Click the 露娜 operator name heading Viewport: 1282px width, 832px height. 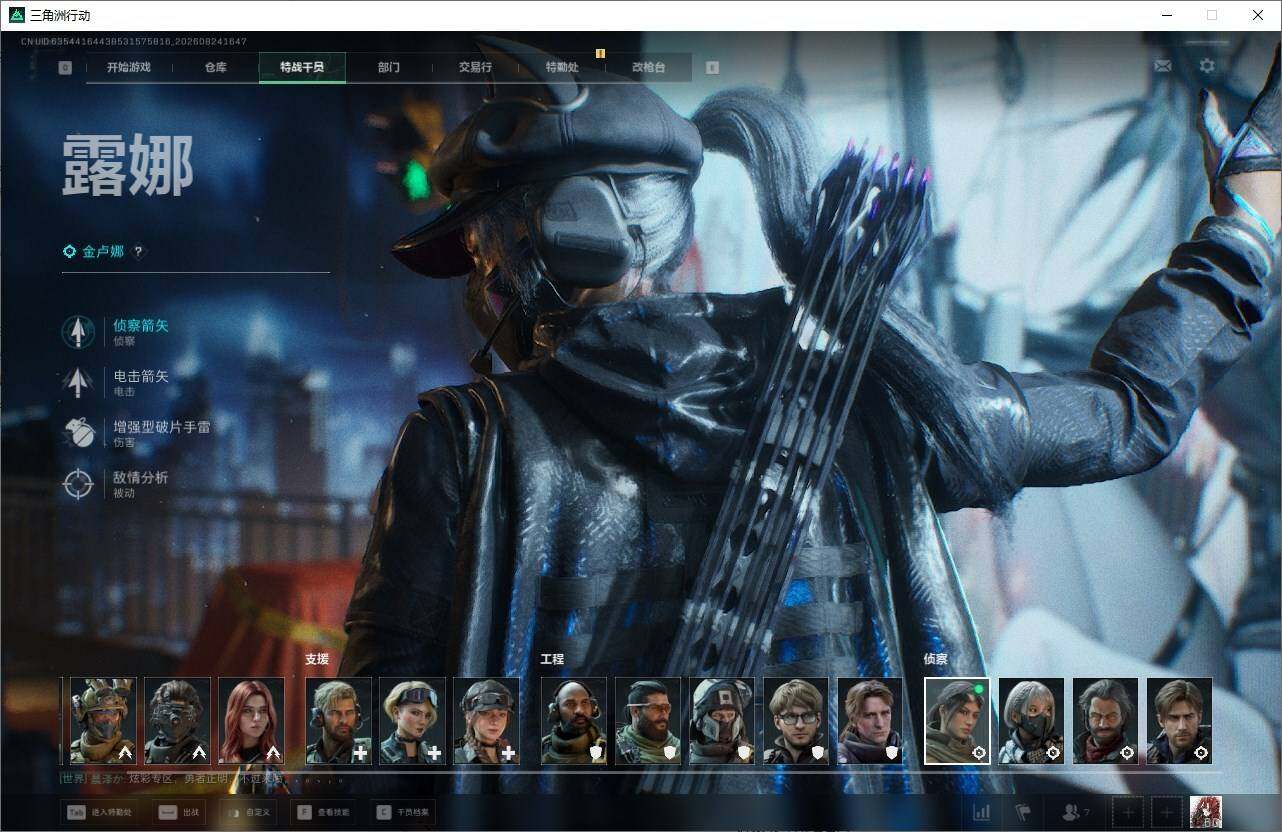[127, 167]
